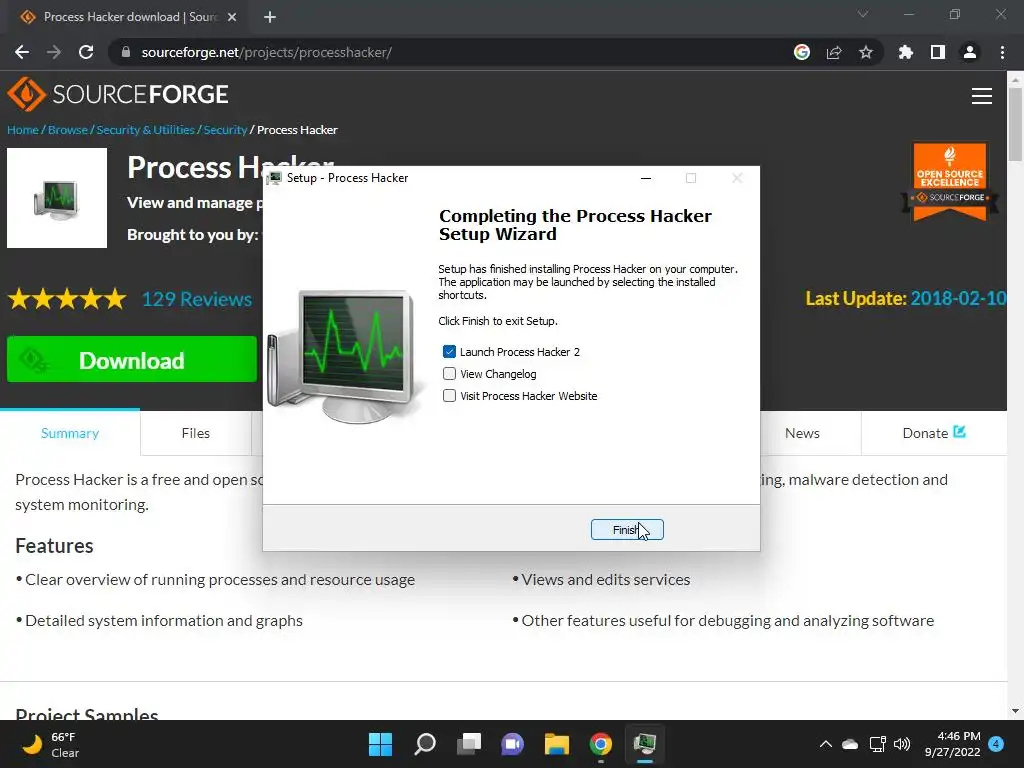This screenshot has height=768, width=1024.
Task: Open a new browser tab
Action: pos(270,17)
